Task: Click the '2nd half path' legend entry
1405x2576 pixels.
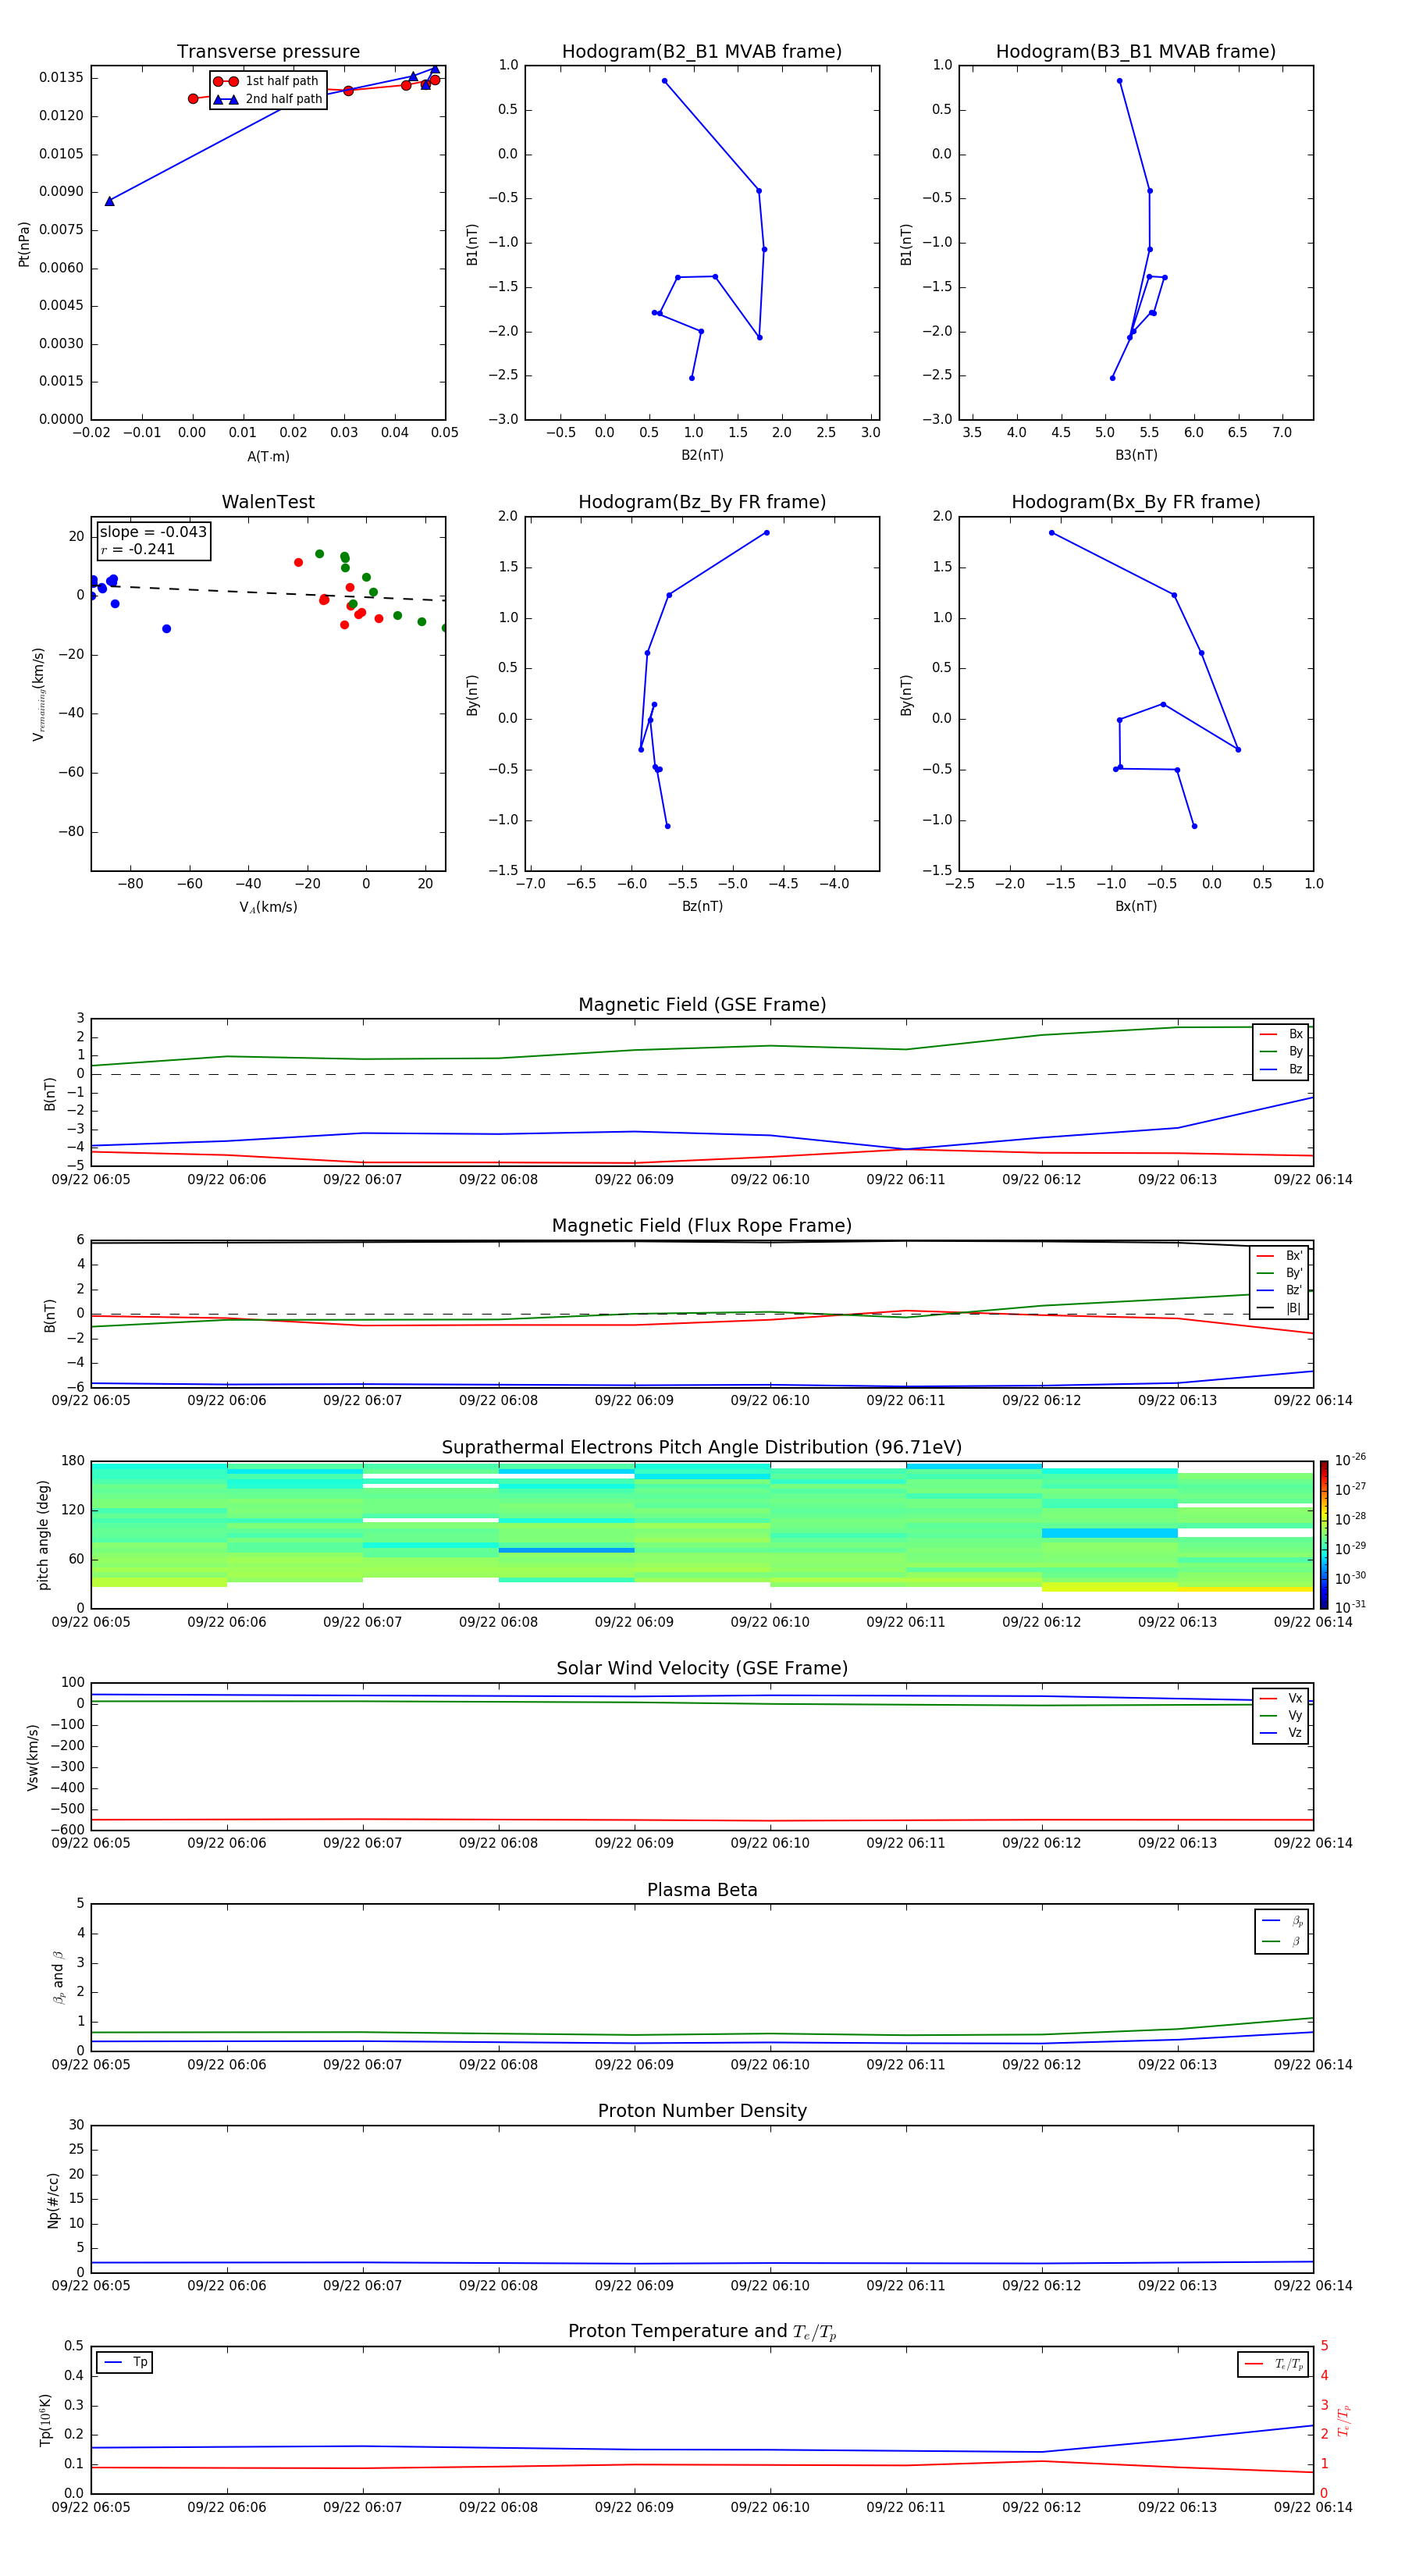Action: [267, 99]
